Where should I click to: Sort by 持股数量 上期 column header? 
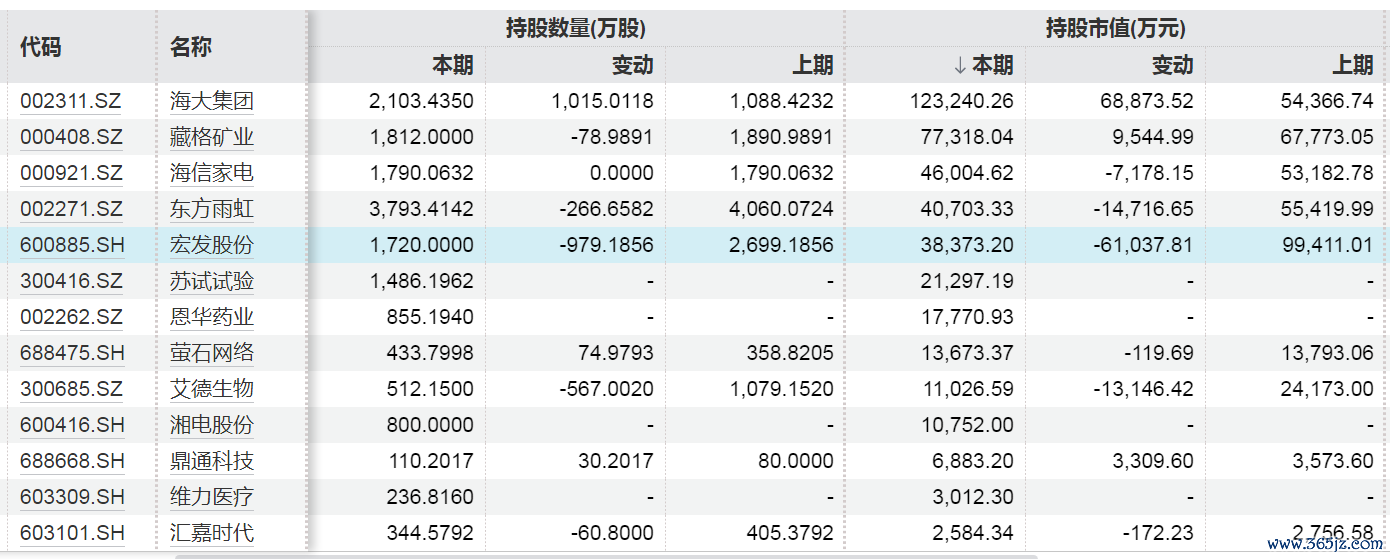point(813,65)
